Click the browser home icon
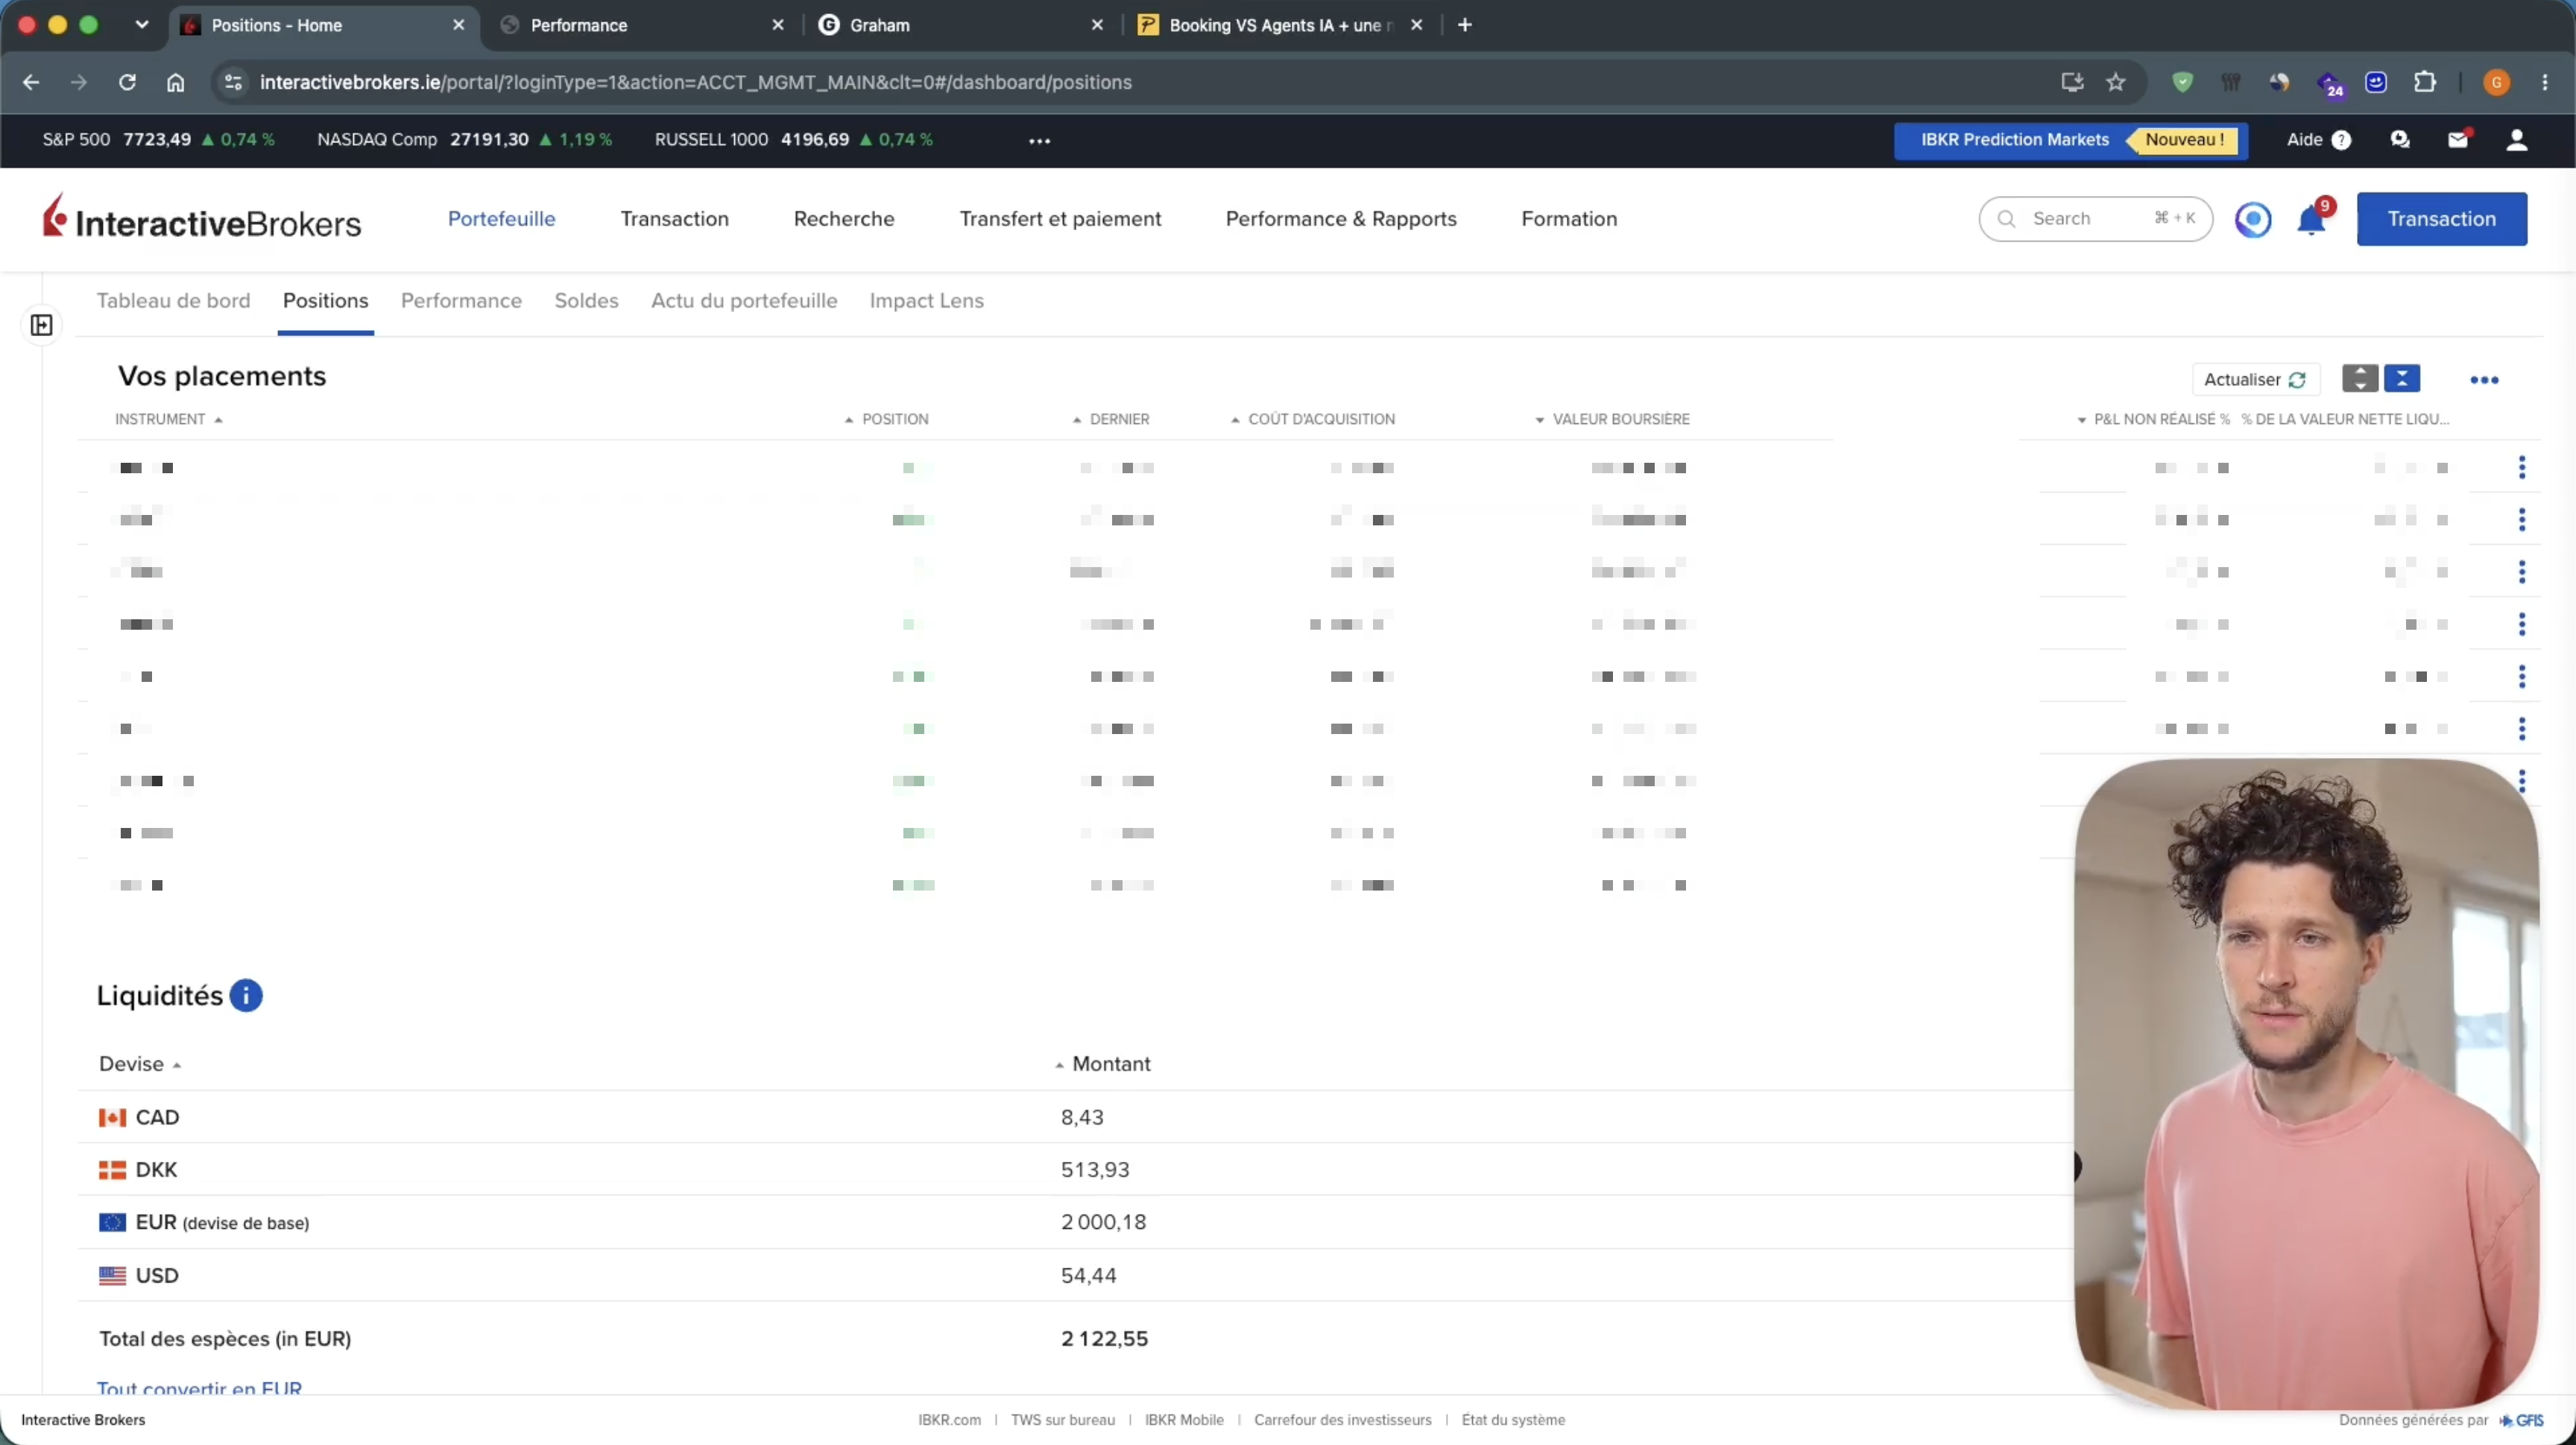The height and width of the screenshot is (1445, 2576). (176, 82)
